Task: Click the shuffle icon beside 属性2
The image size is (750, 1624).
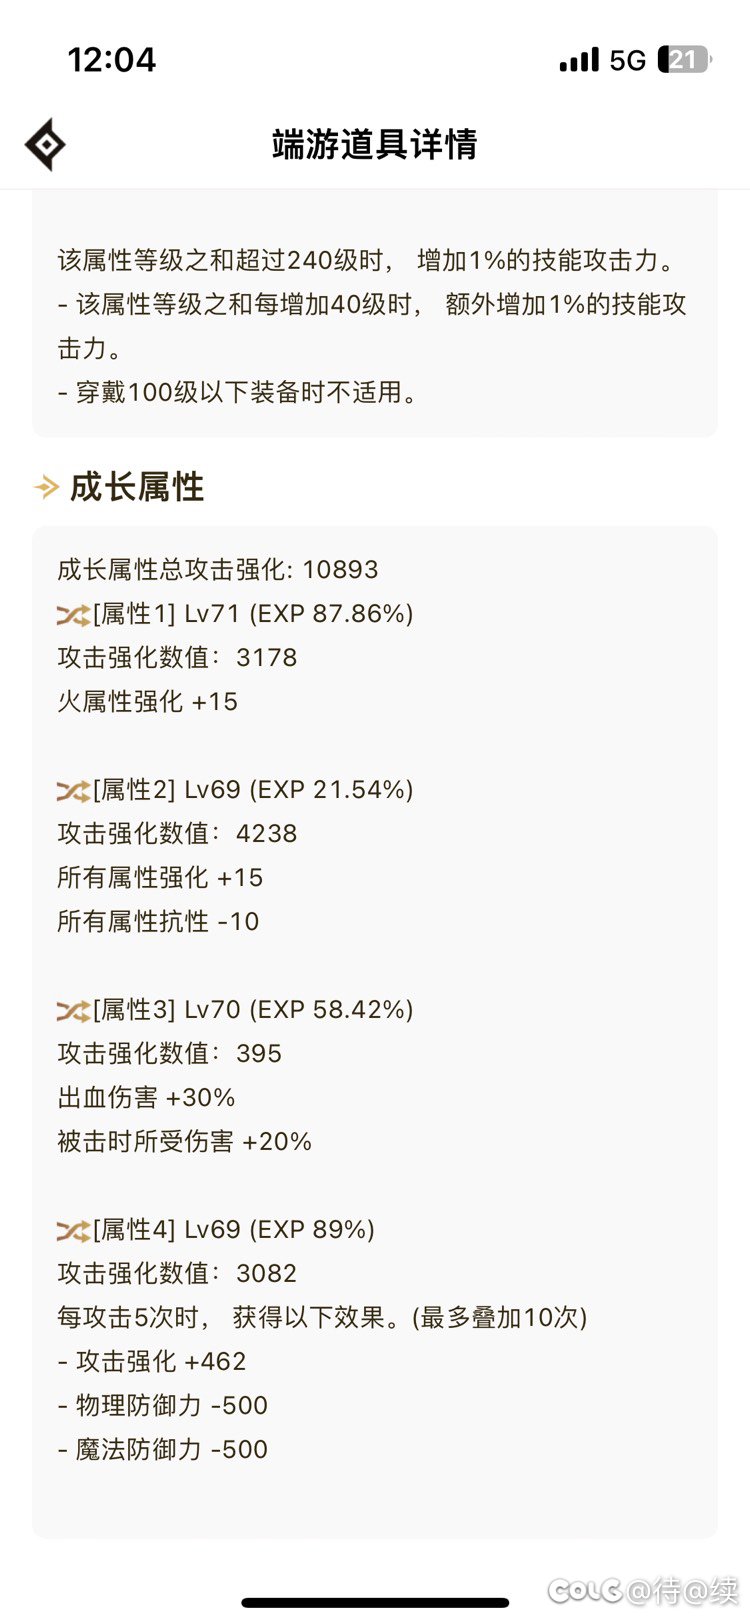Action: (x=73, y=790)
